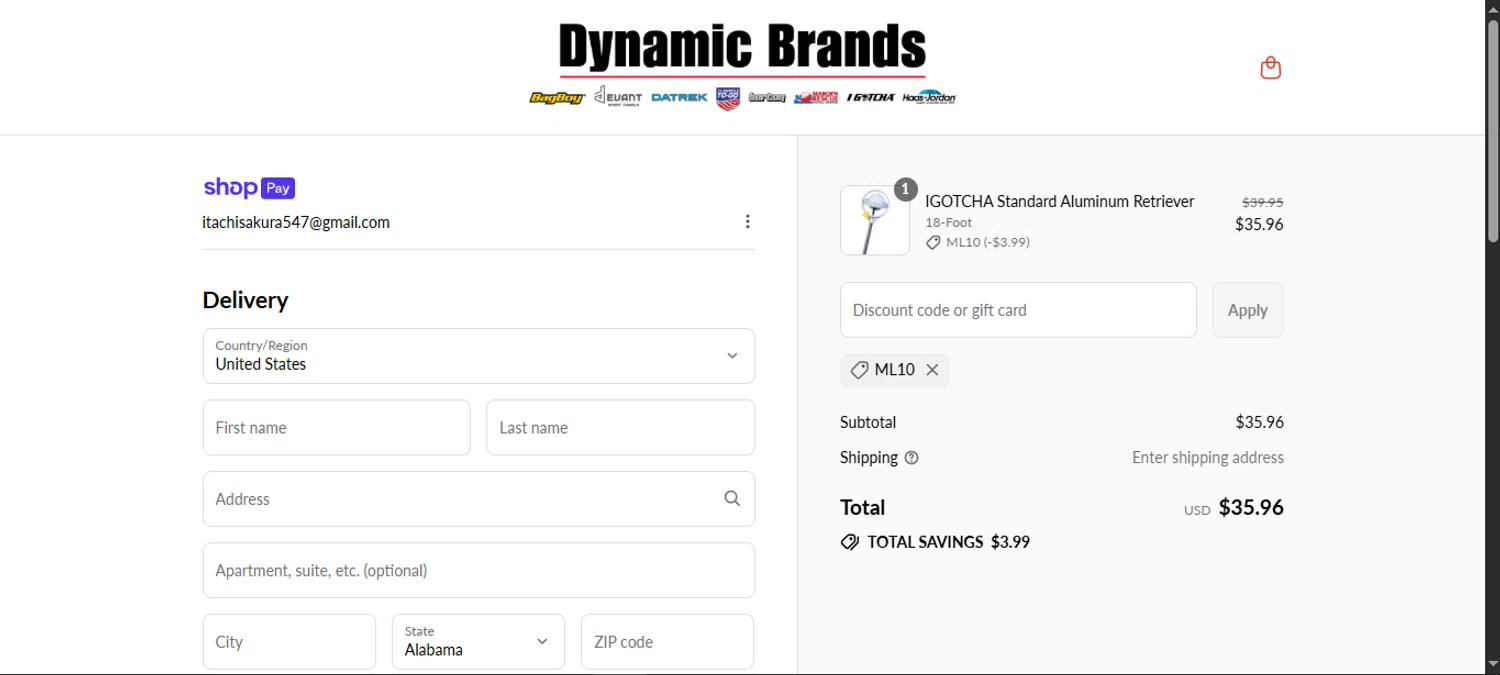The image size is (1500, 675).
Task: Click the First name field
Action: pyautogui.click(x=337, y=428)
